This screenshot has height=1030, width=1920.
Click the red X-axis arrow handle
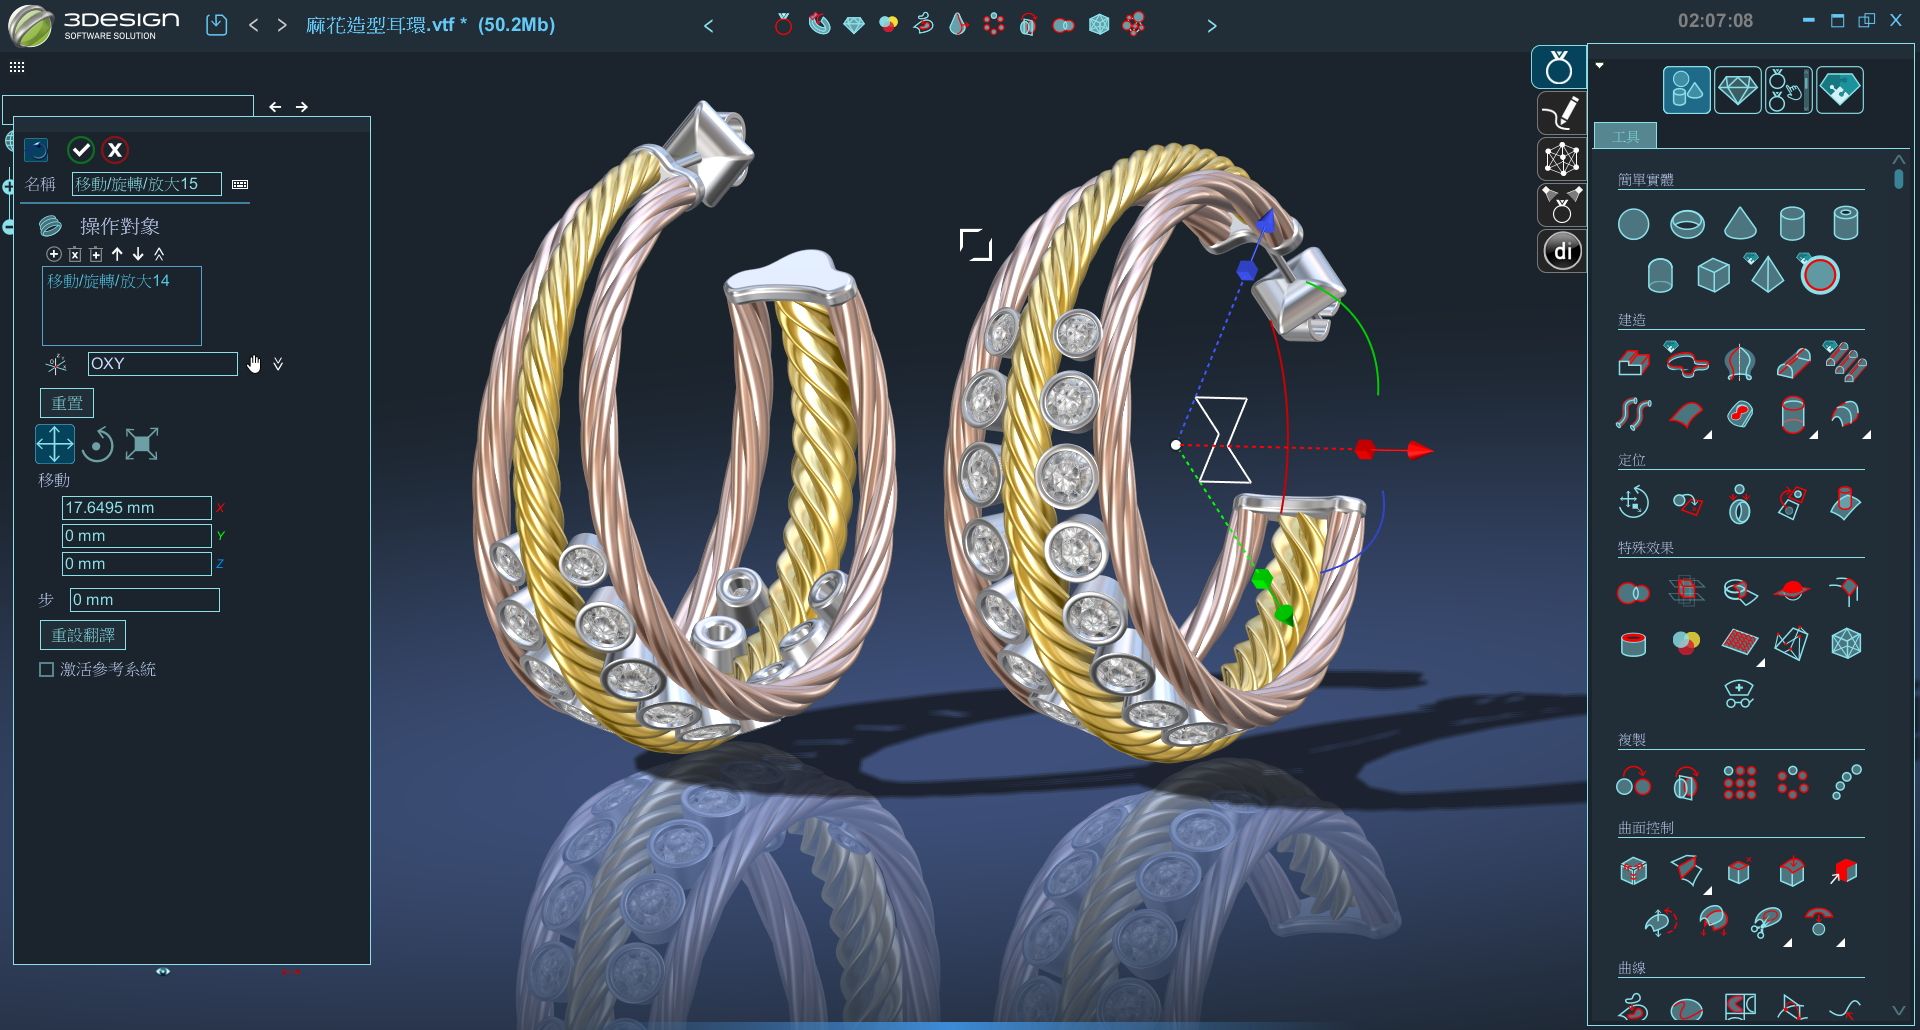pyautogui.click(x=1420, y=450)
